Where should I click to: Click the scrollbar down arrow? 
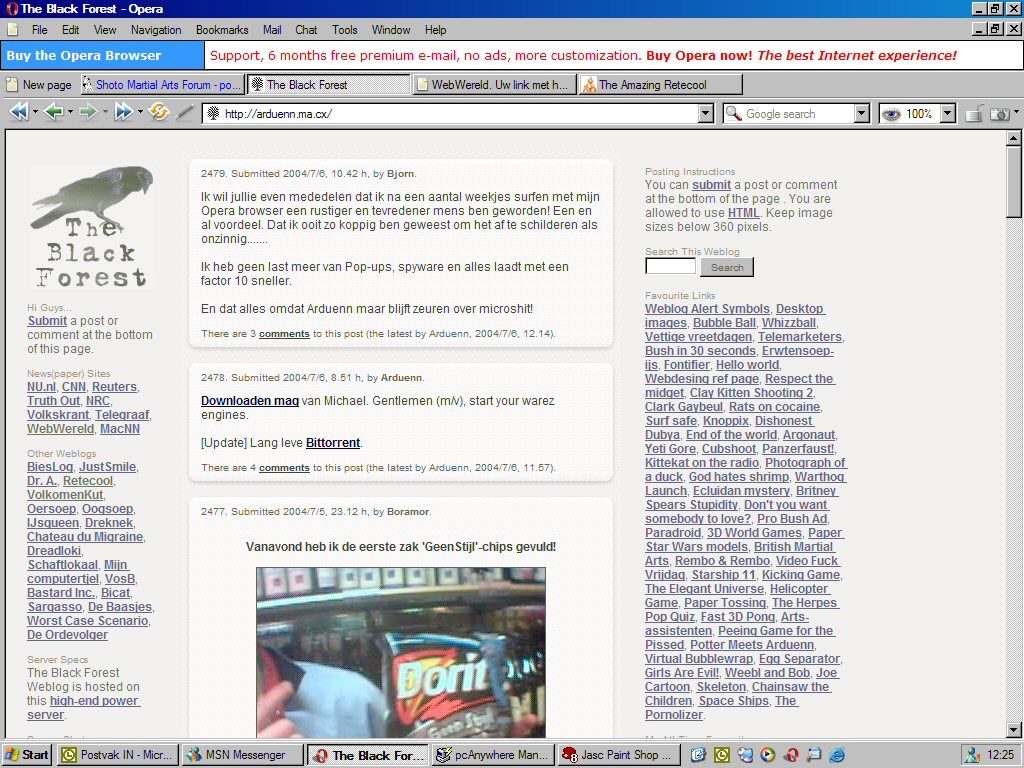(x=1013, y=730)
